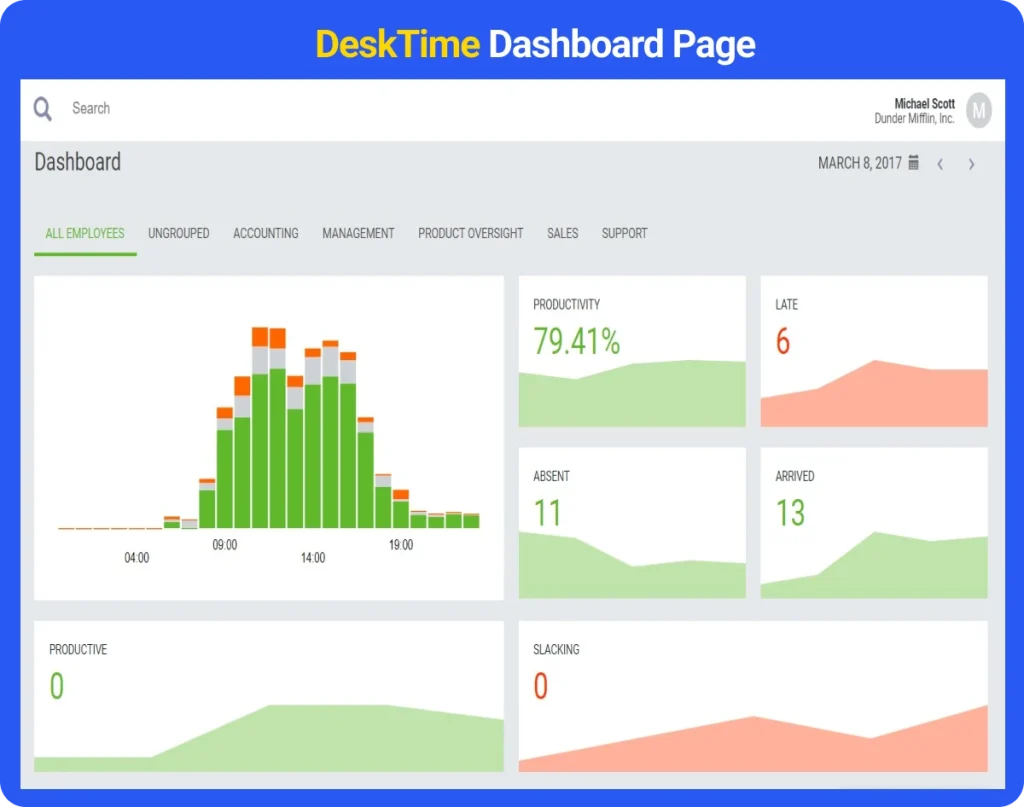This screenshot has width=1024, height=807.
Task: Open the Productive employees card
Action: coord(268,696)
